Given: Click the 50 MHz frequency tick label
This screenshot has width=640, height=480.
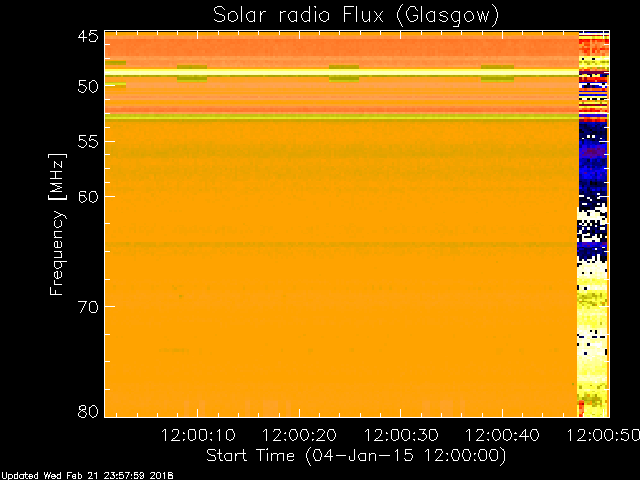Looking at the screenshot, I should click(88, 87).
